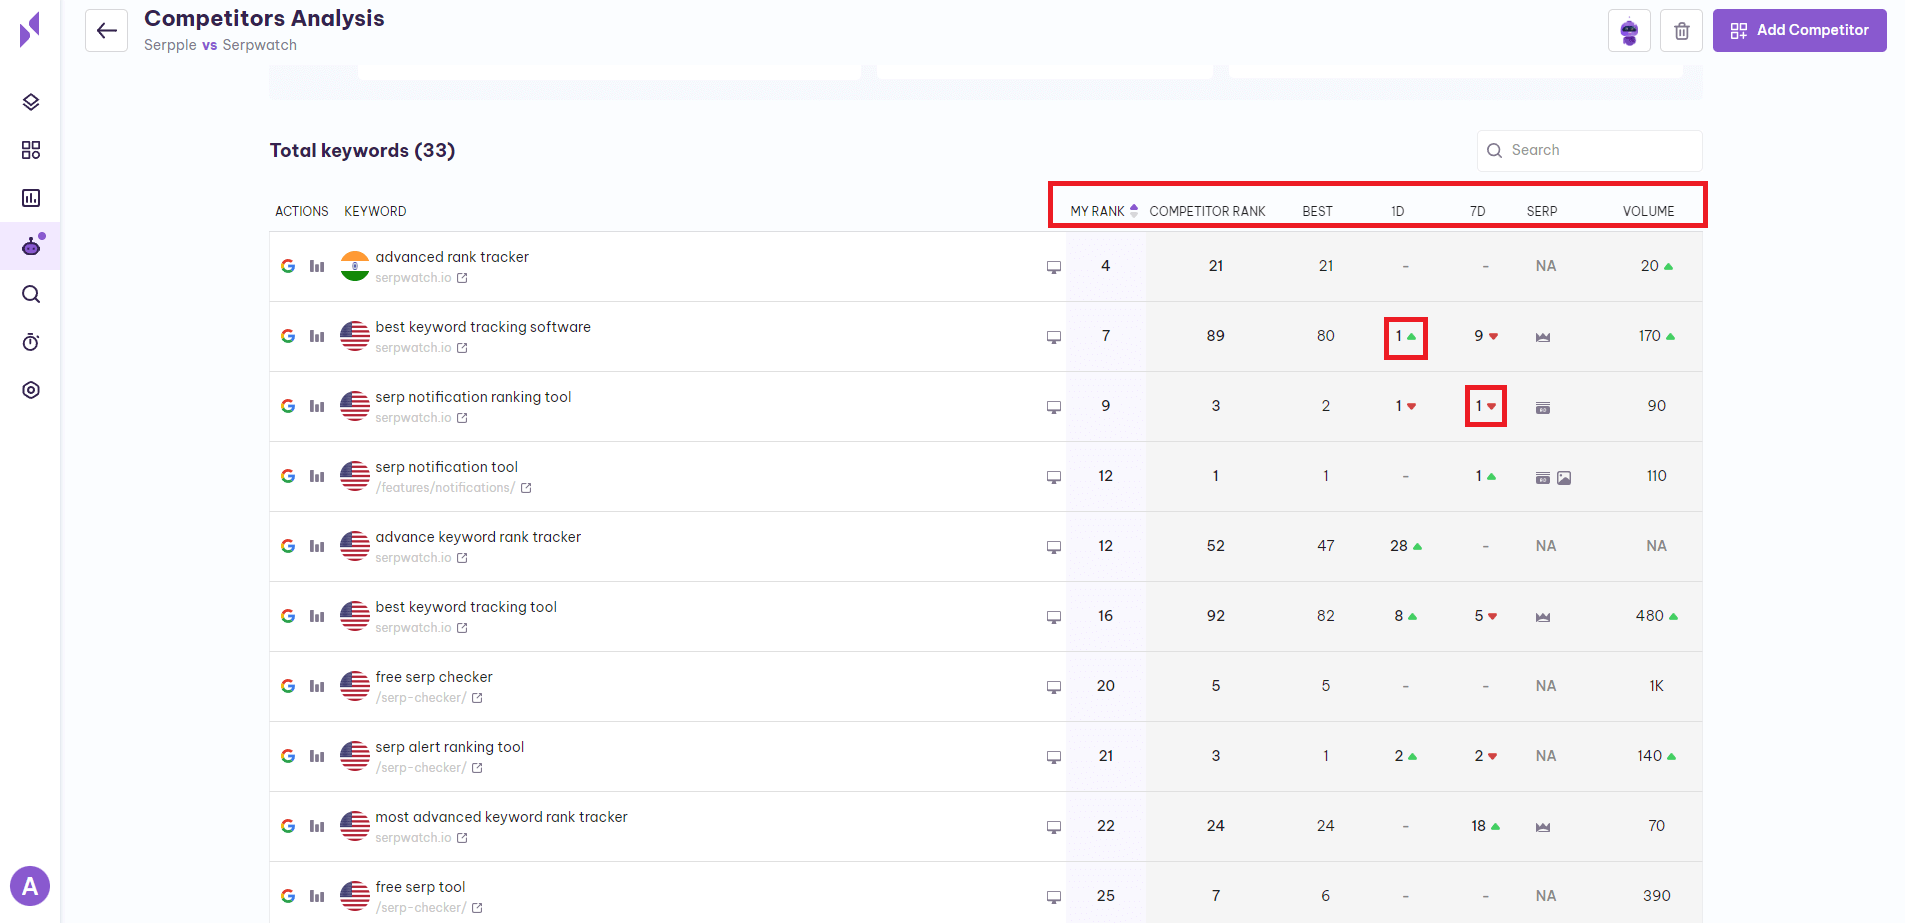Open the settings icon in sidebar

tap(31, 390)
